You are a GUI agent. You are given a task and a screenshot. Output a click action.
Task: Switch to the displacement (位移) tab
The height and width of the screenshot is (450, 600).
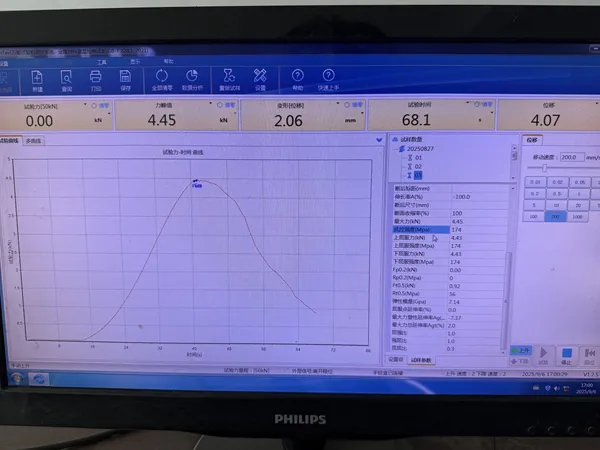pyautogui.click(x=532, y=140)
